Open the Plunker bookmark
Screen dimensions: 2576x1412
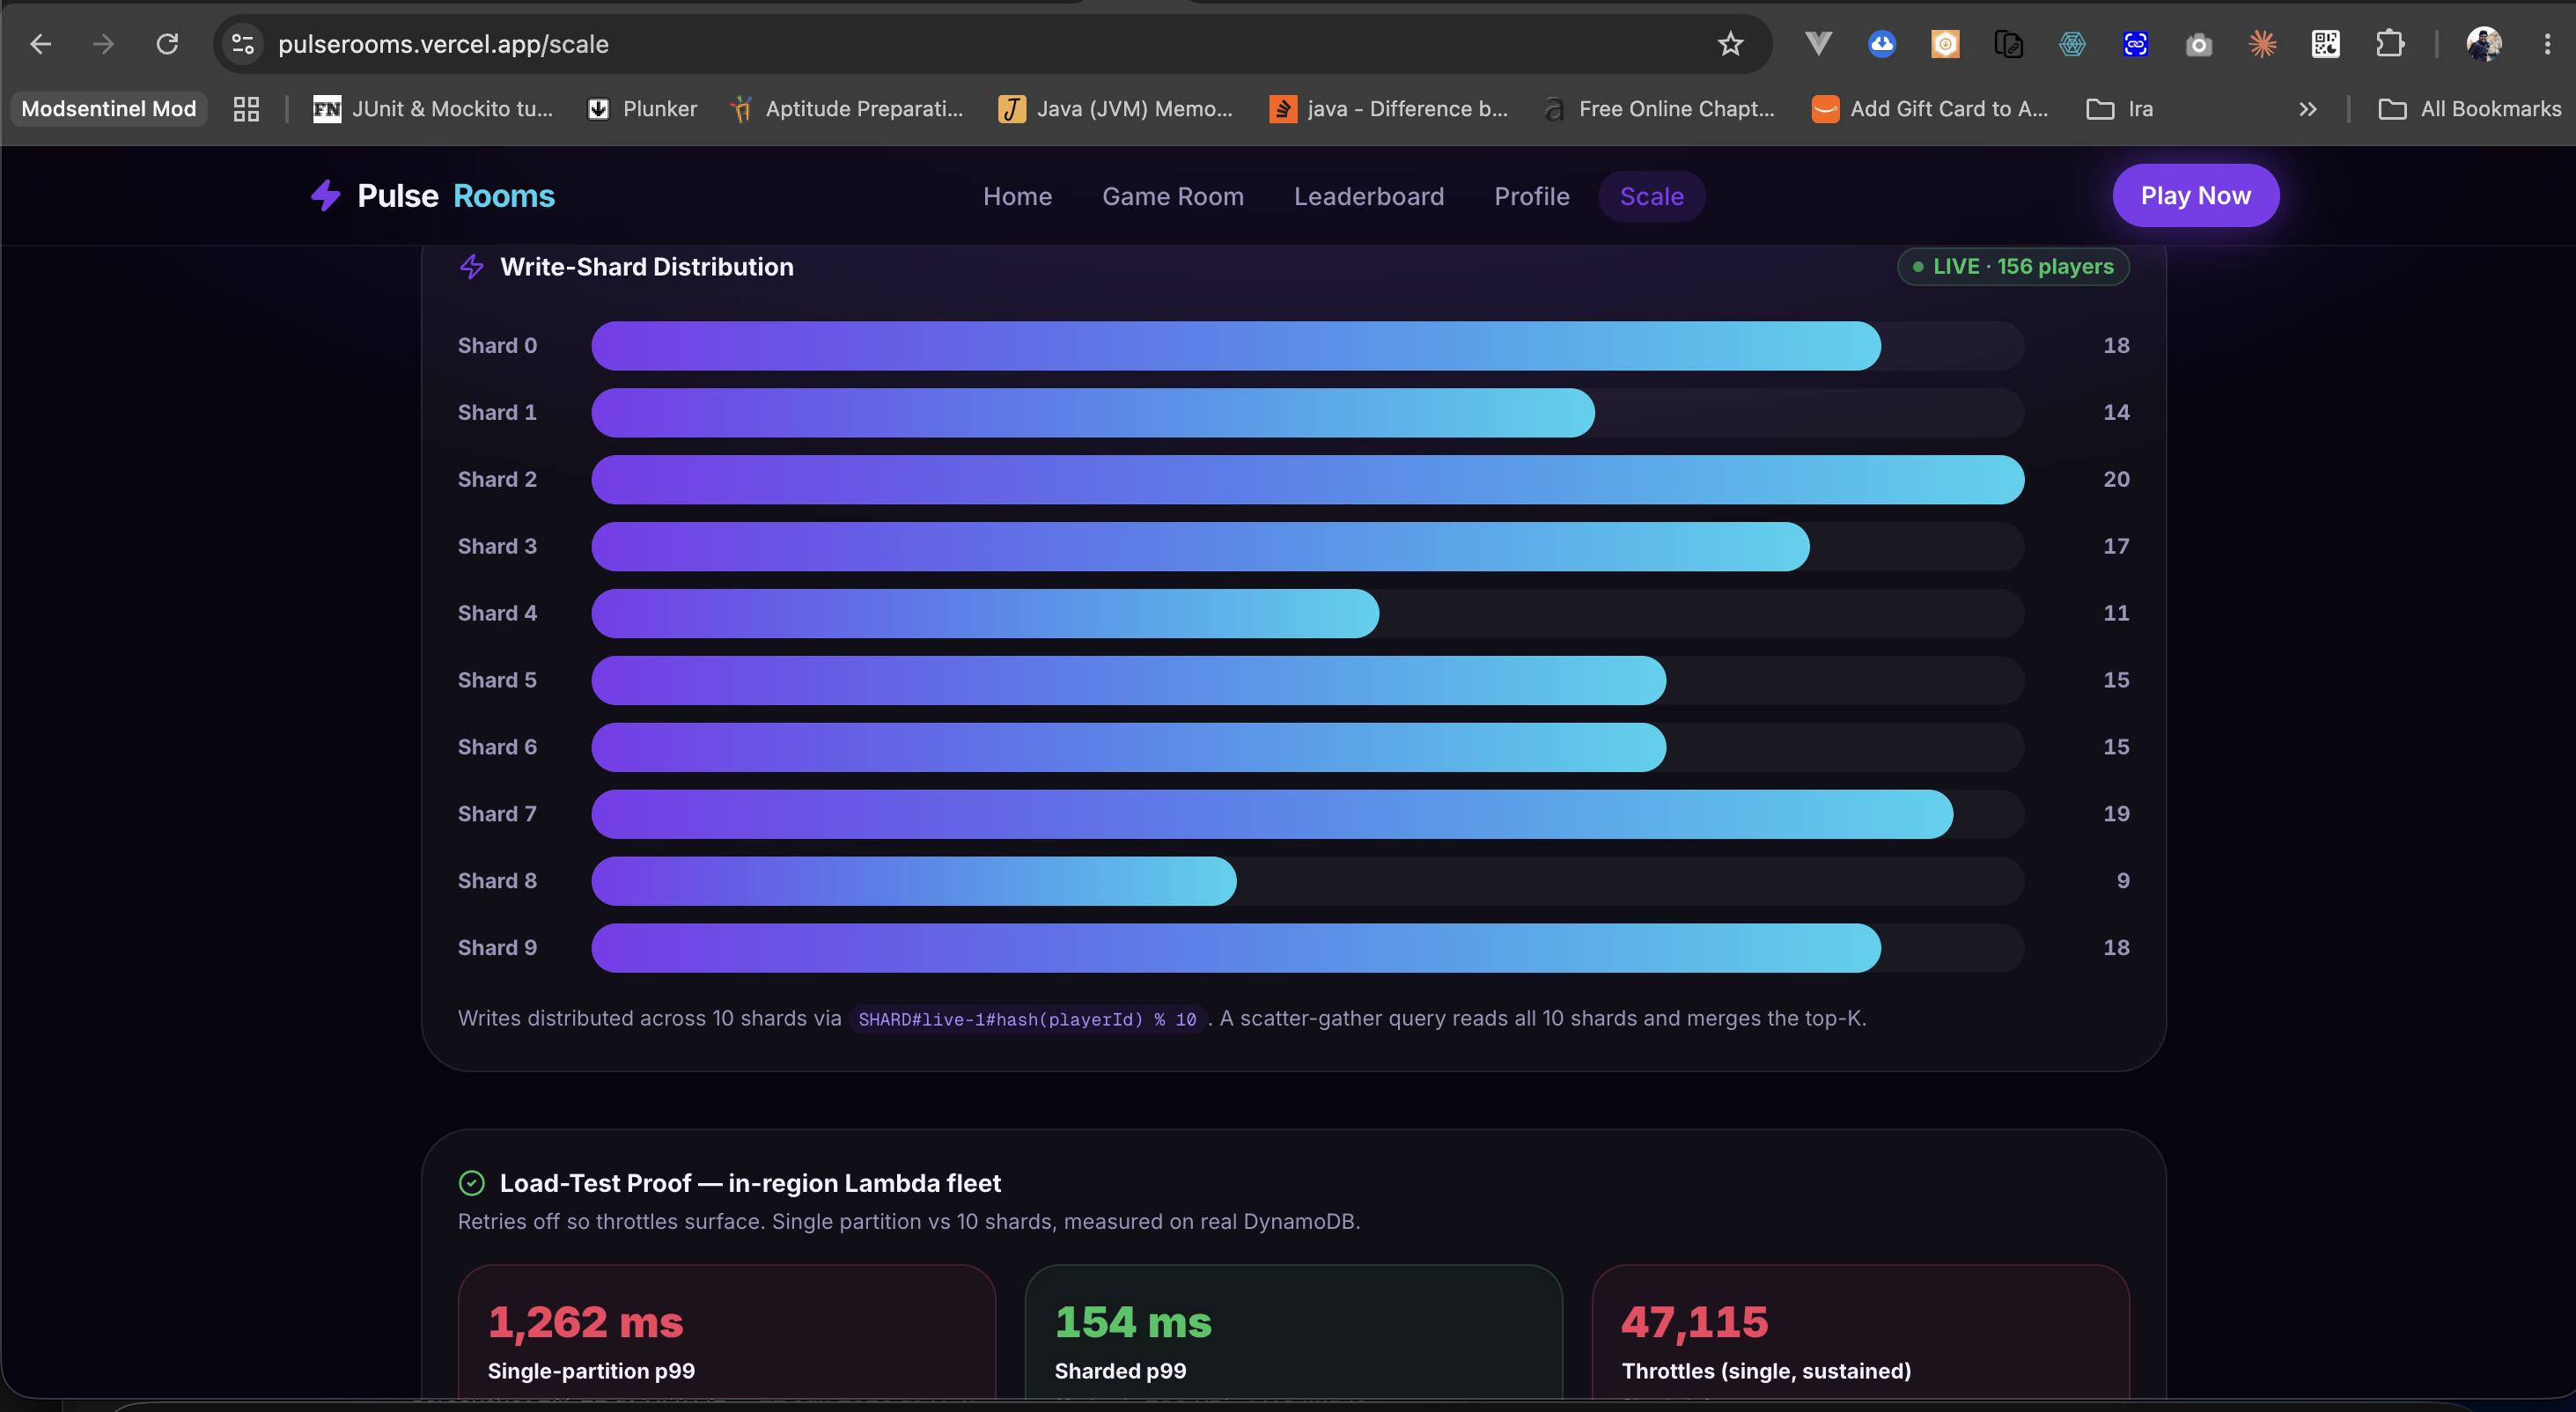(642, 109)
